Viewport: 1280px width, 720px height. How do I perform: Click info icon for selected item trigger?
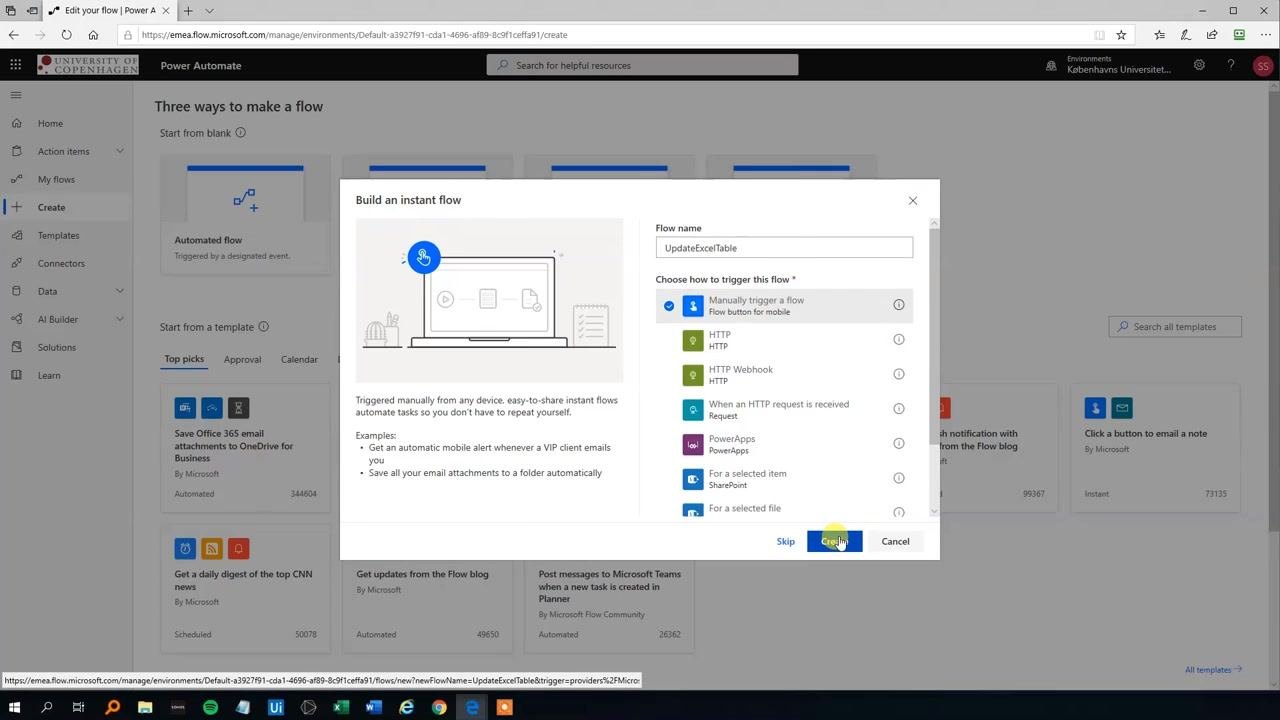[898, 478]
